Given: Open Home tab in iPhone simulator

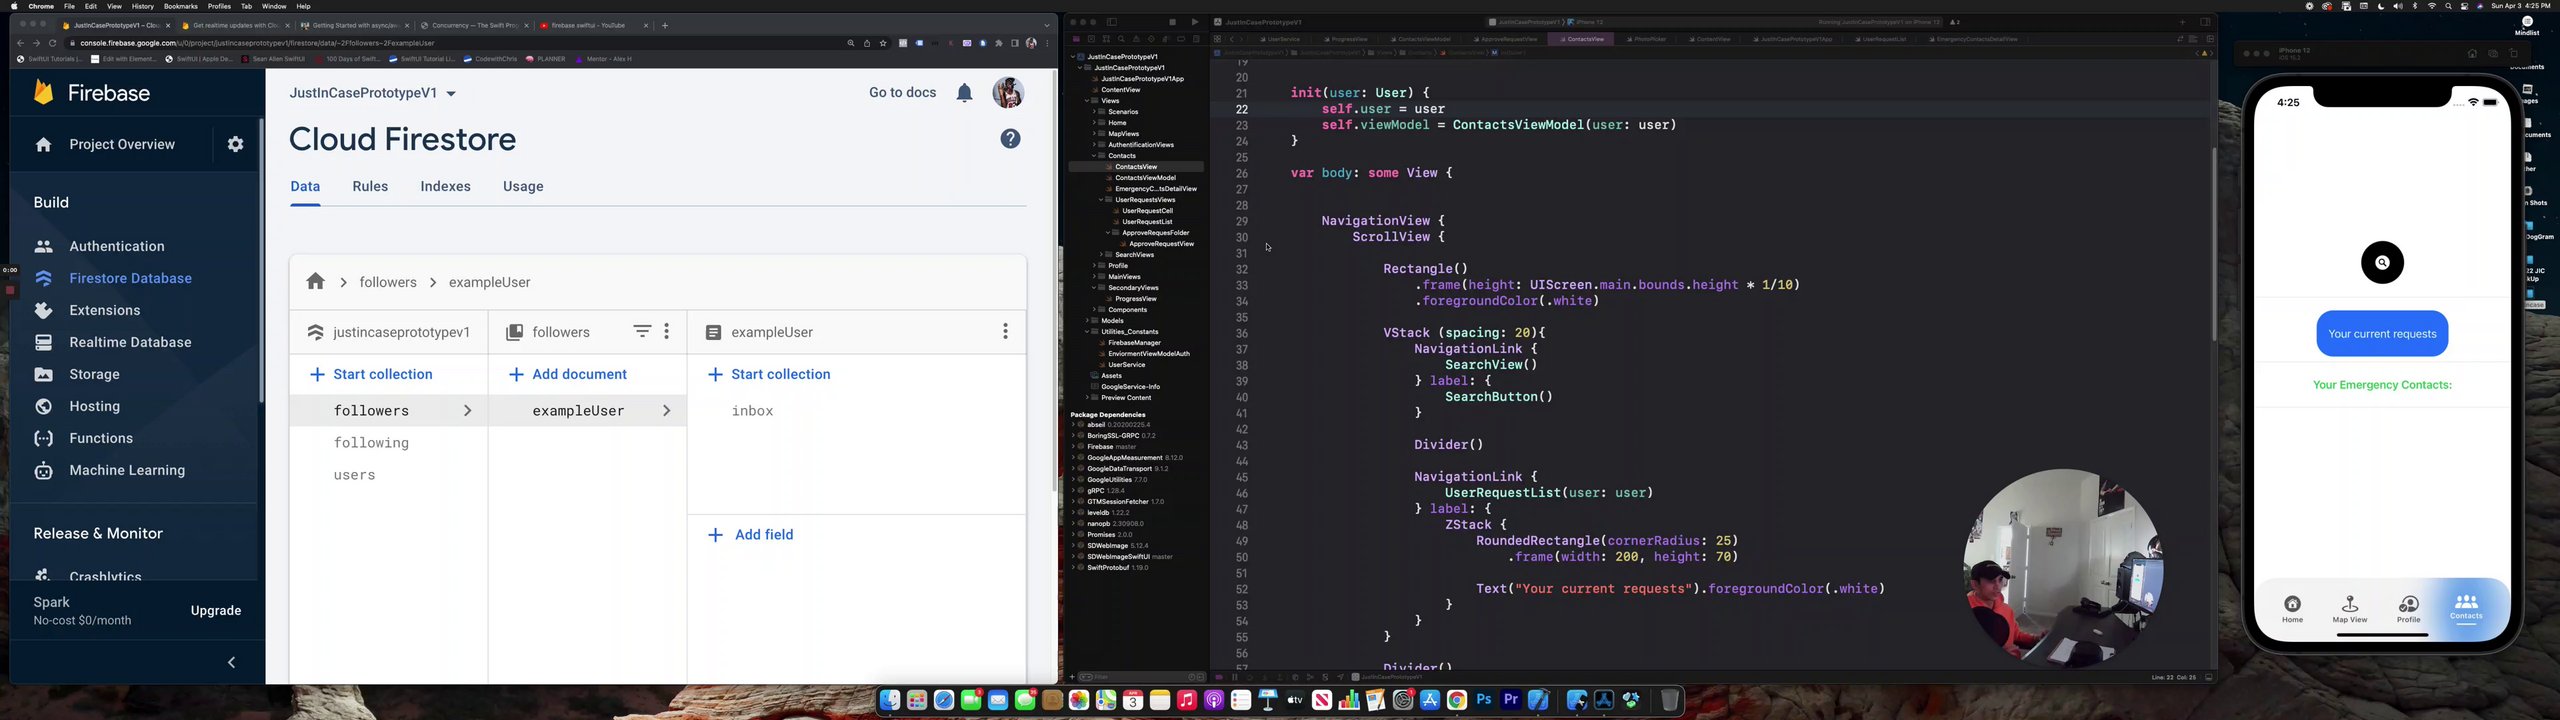Looking at the screenshot, I should pos(2293,608).
